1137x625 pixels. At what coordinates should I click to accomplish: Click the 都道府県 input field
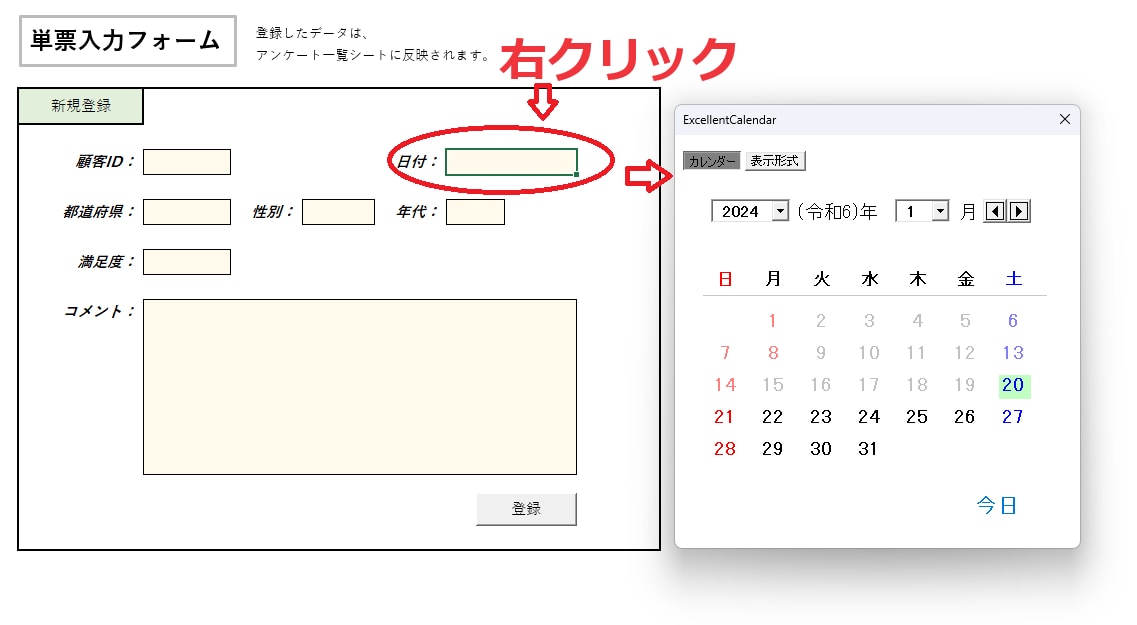187,212
